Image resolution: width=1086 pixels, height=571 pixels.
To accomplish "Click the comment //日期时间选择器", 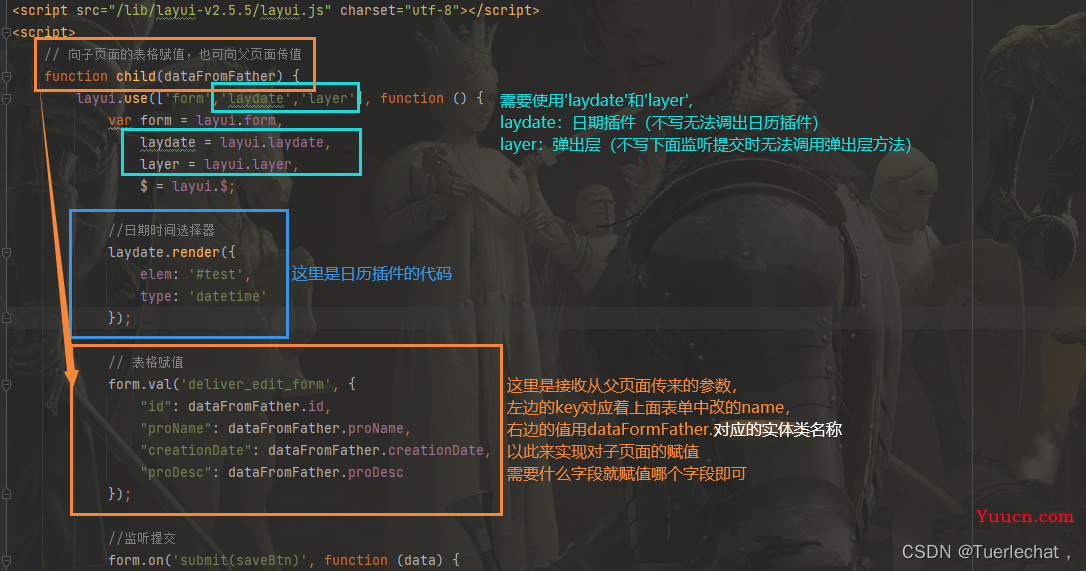I will click(x=161, y=230).
